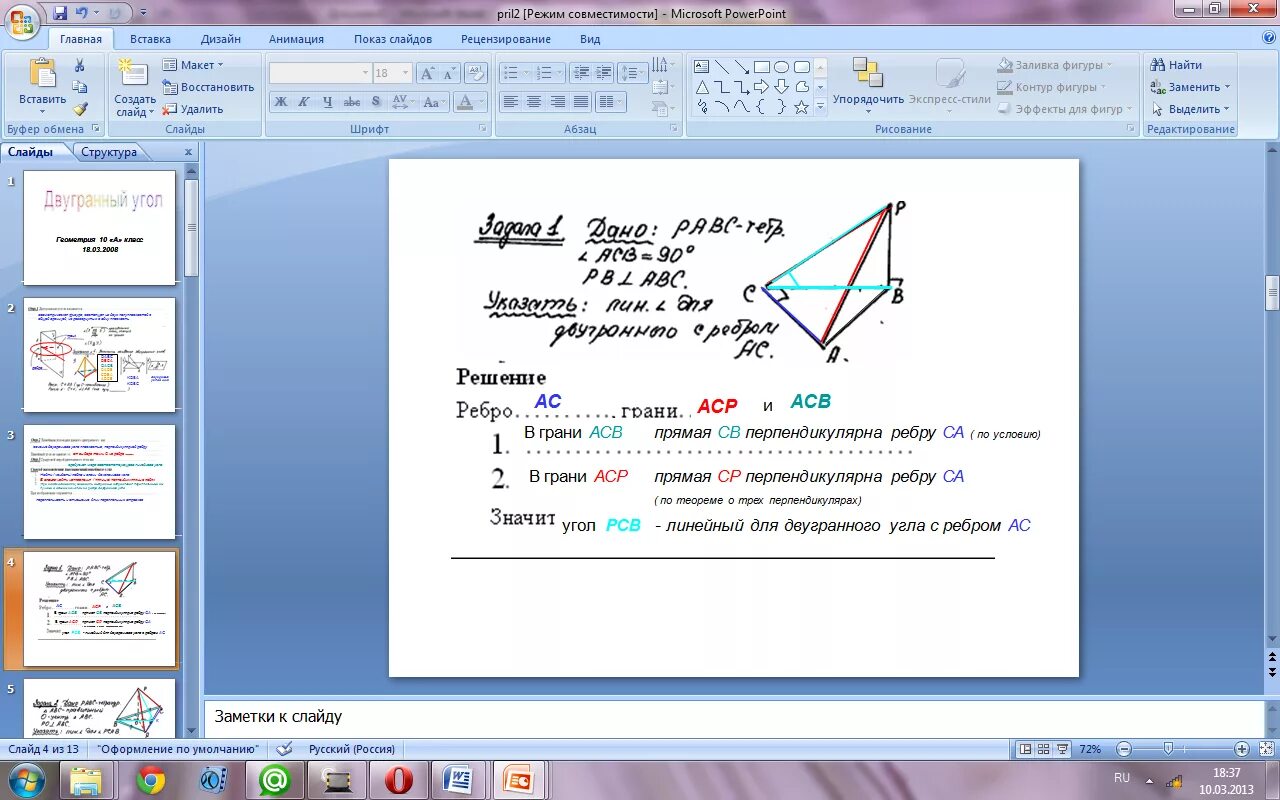Open the Анимация ribbon tab

[296, 39]
